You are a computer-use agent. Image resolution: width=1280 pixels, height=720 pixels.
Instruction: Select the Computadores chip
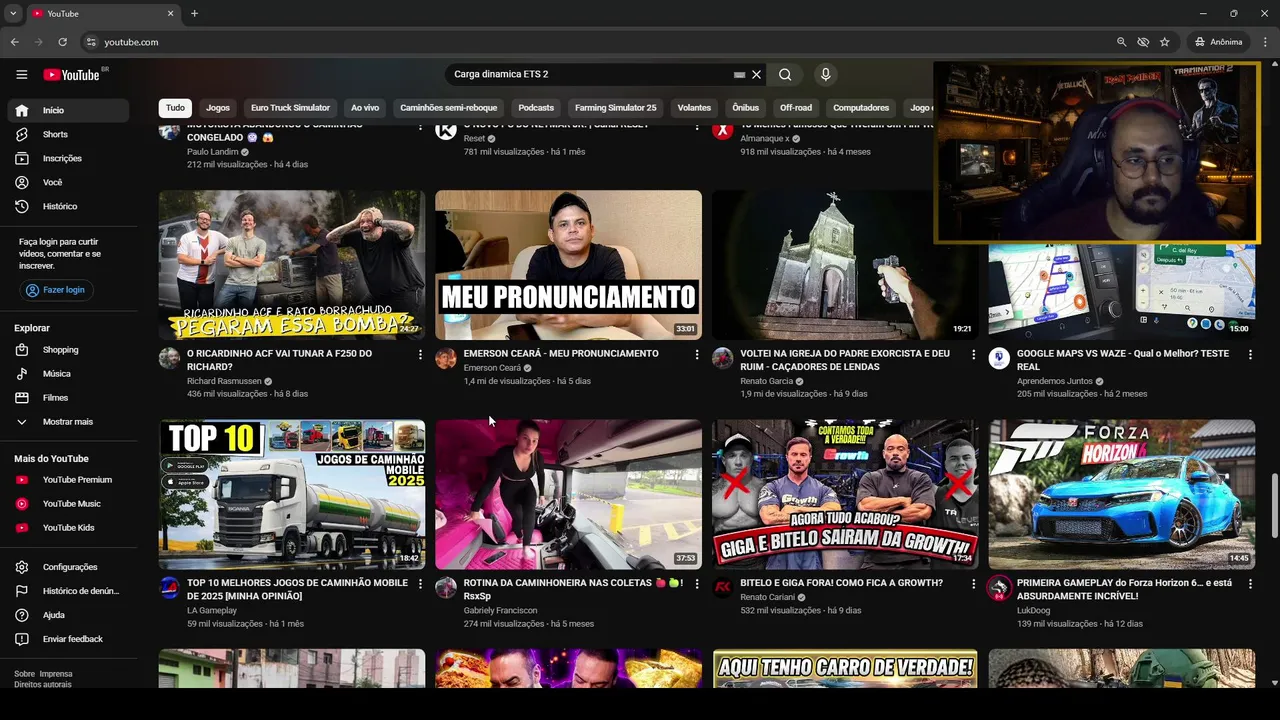point(861,108)
